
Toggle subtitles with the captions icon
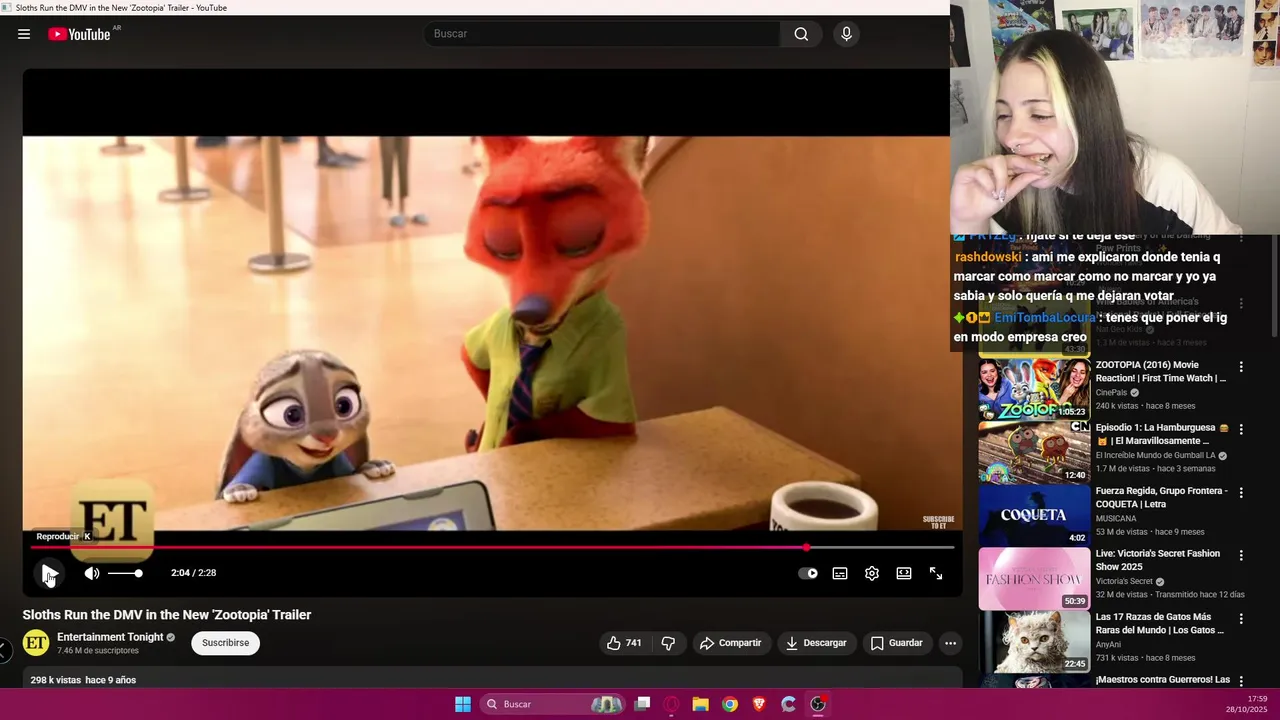[x=840, y=573]
